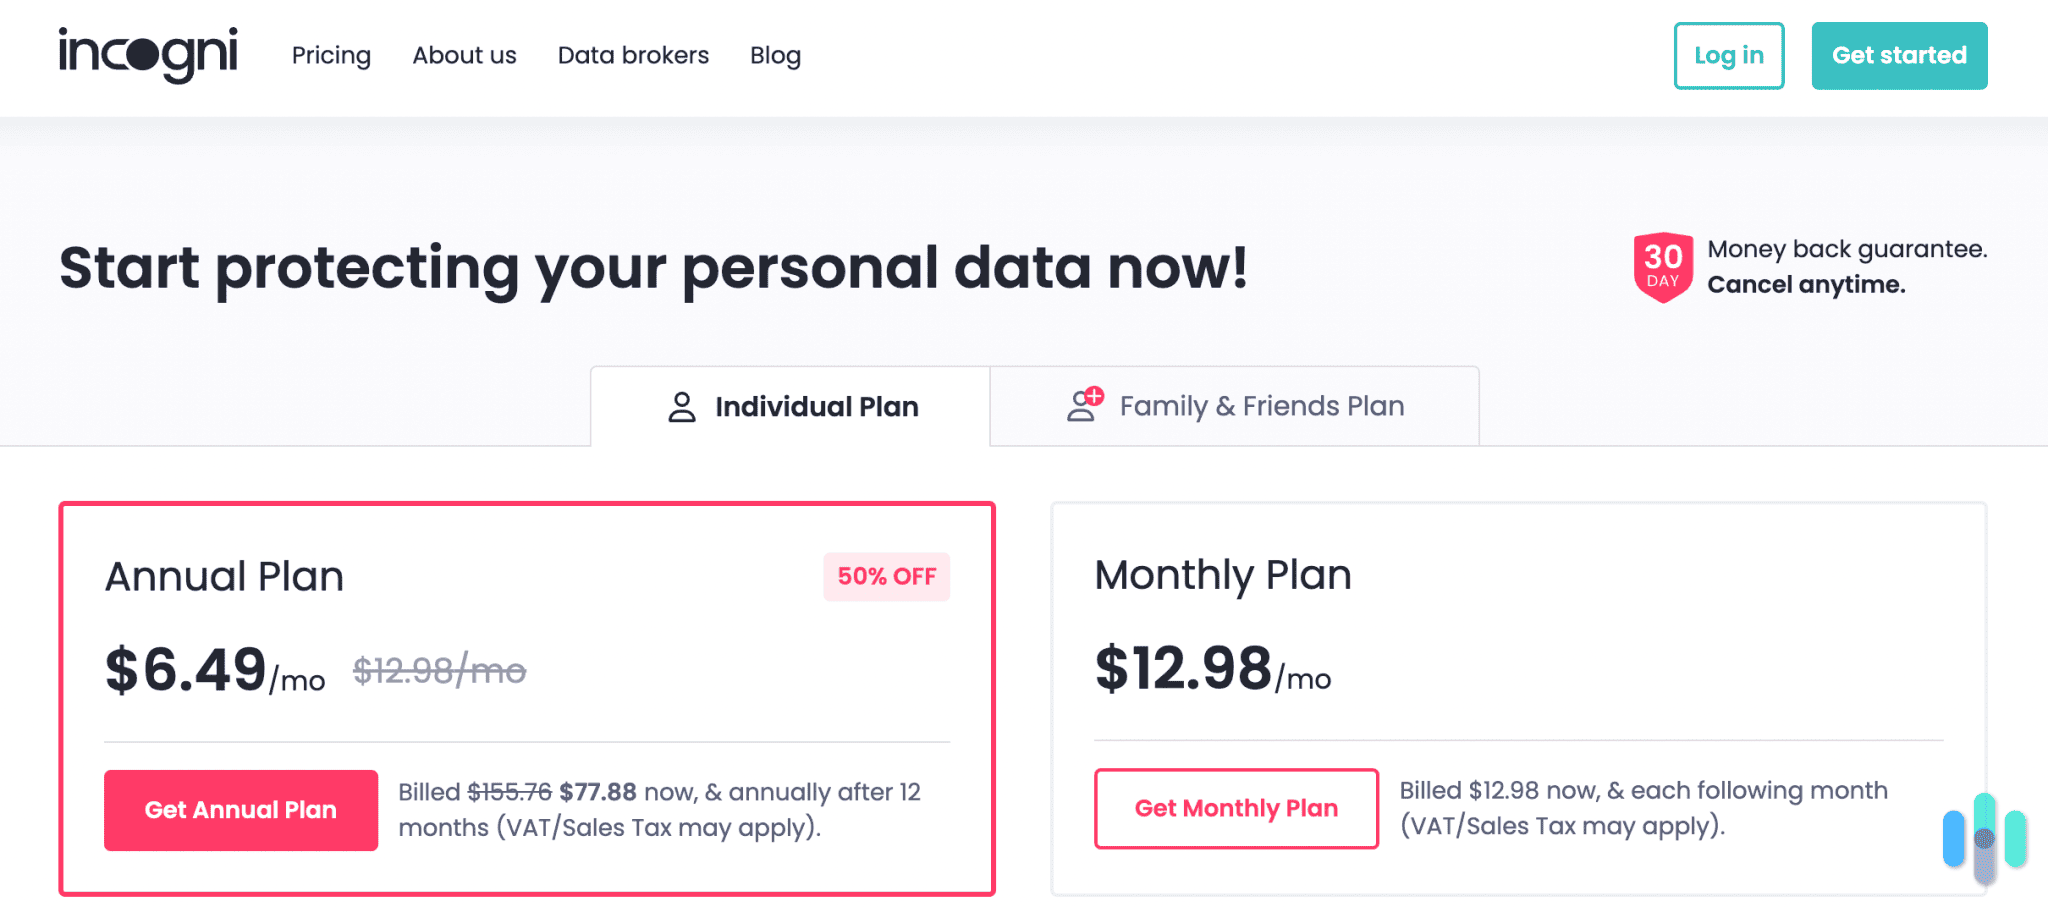Click Get Annual Plan button

coord(241,810)
